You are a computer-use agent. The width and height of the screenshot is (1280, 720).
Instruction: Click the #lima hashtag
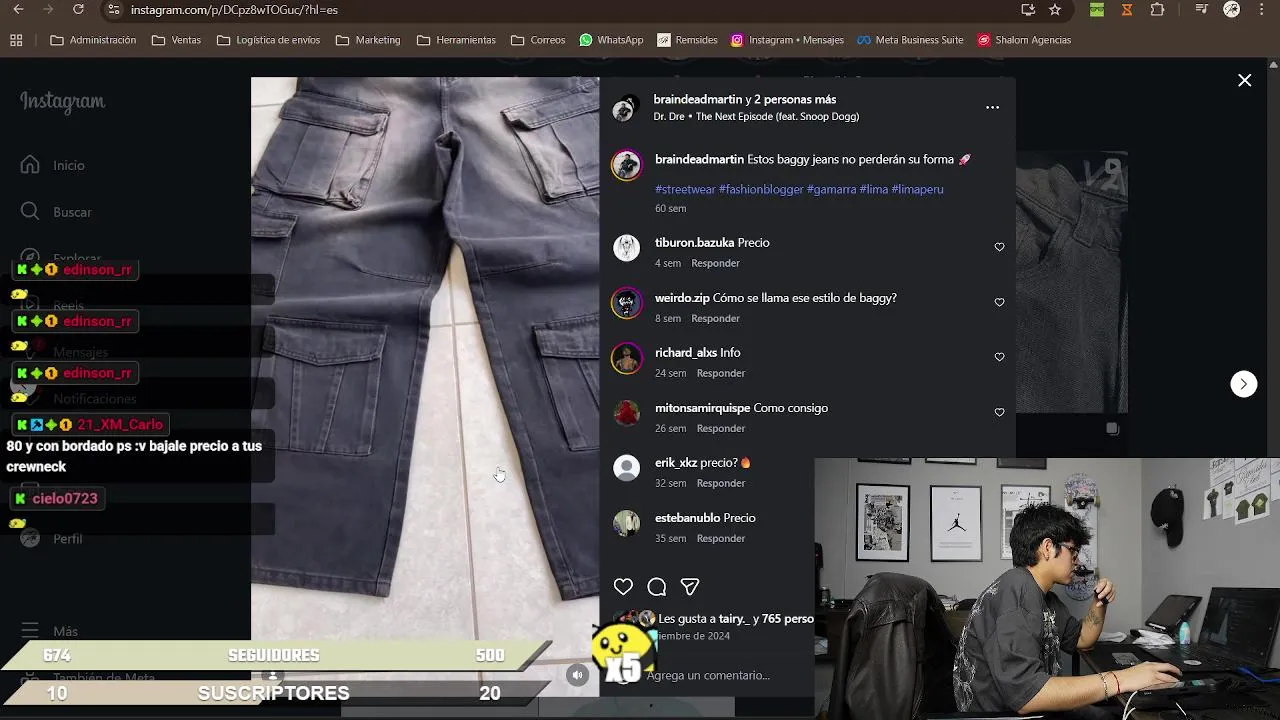point(873,189)
